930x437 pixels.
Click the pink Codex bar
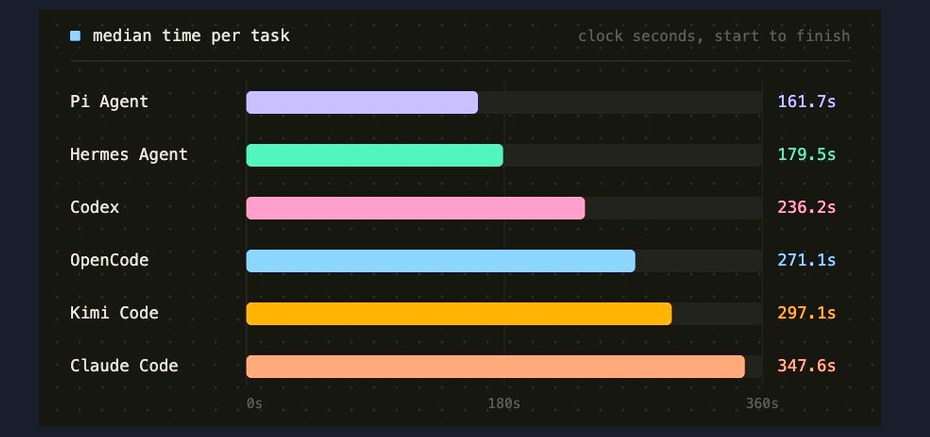(x=415, y=208)
